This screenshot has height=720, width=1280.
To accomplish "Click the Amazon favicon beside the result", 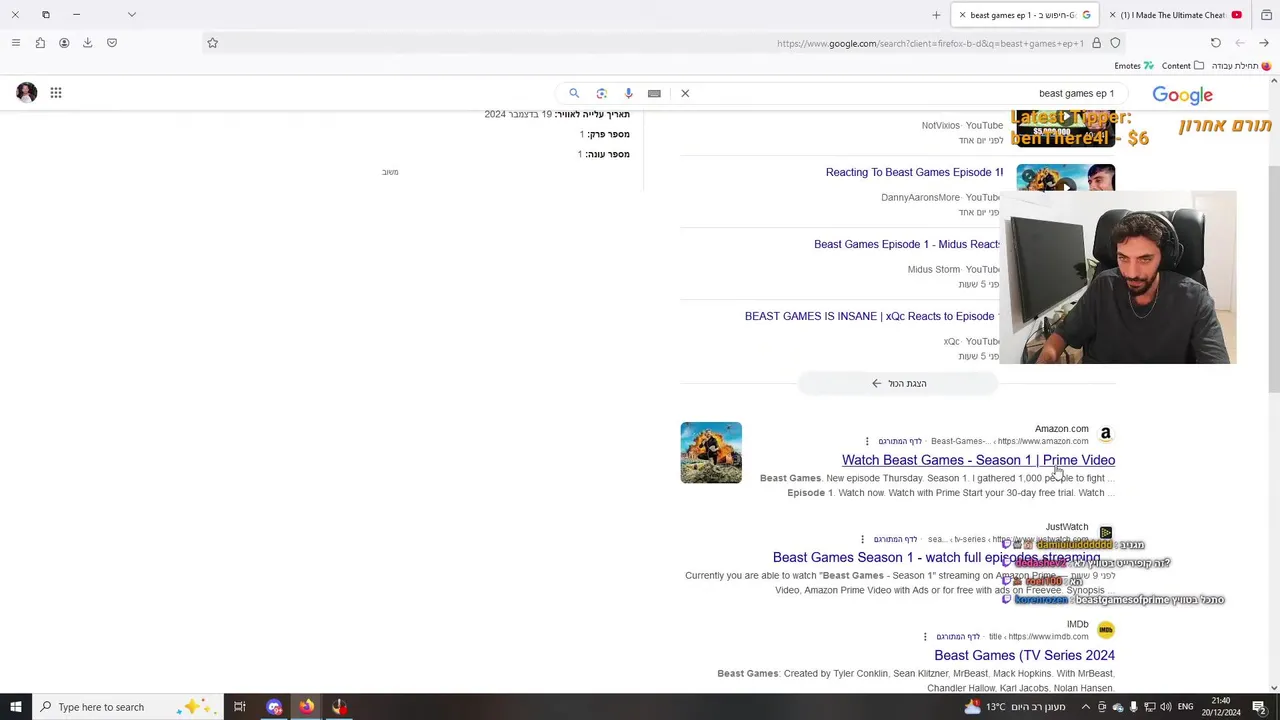I will [1105, 434].
